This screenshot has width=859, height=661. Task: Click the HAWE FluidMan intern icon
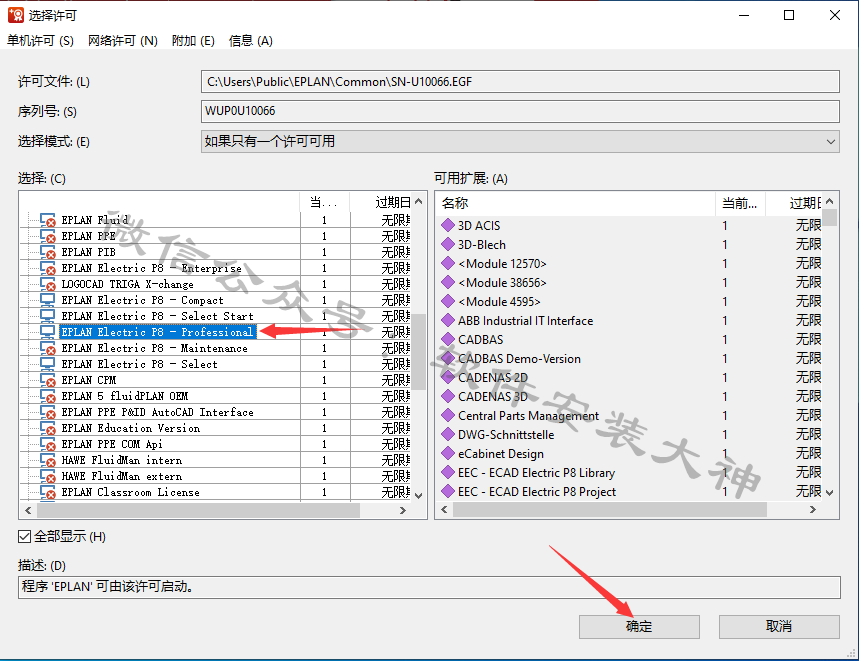pos(48,460)
